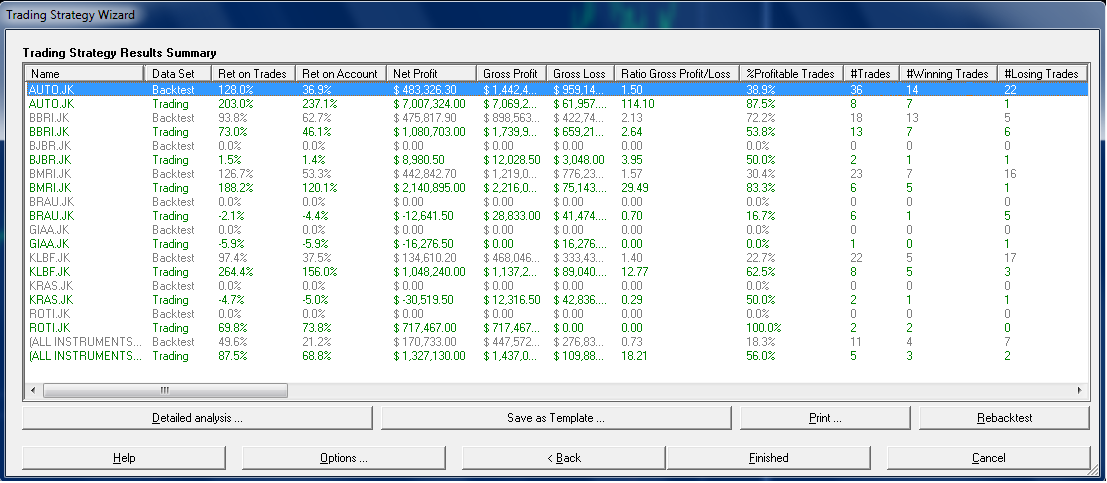This screenshot has width=1107, height=483.
Task: Cancel the Trading Strategy Wizard
Action: pyautogui.click(x=988, y=458)
